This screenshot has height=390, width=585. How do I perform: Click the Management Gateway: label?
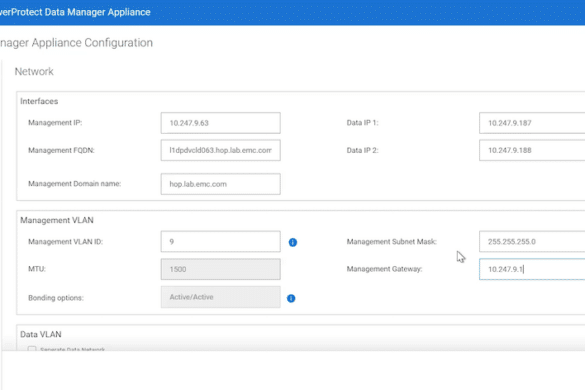point(384,269)
